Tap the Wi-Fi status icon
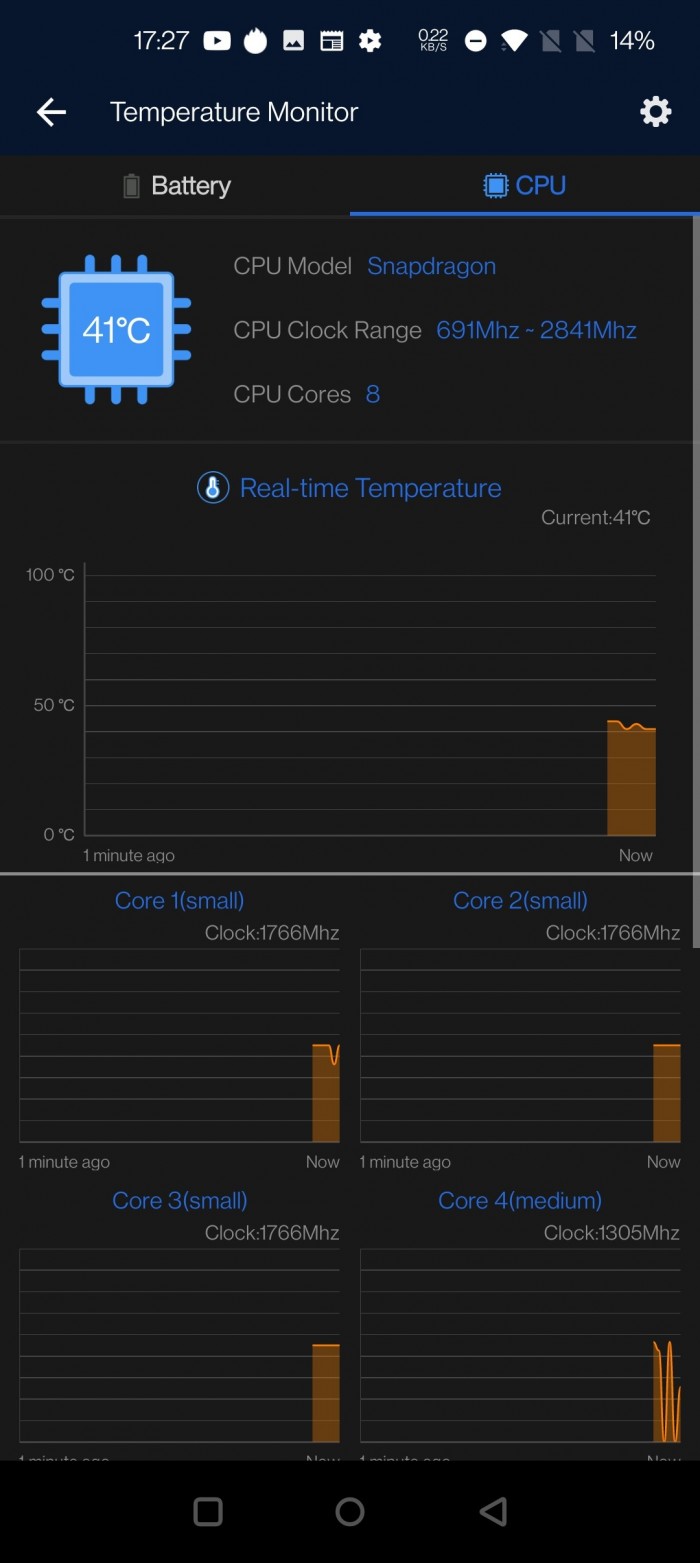 tap(514, 41)
